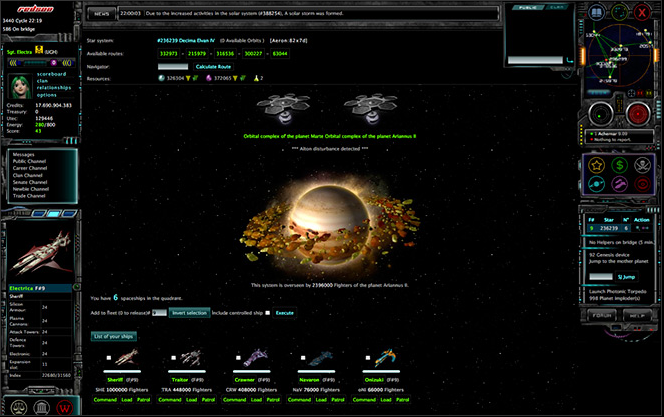
Task: Open the Career Channel
Action: point(30,168)
